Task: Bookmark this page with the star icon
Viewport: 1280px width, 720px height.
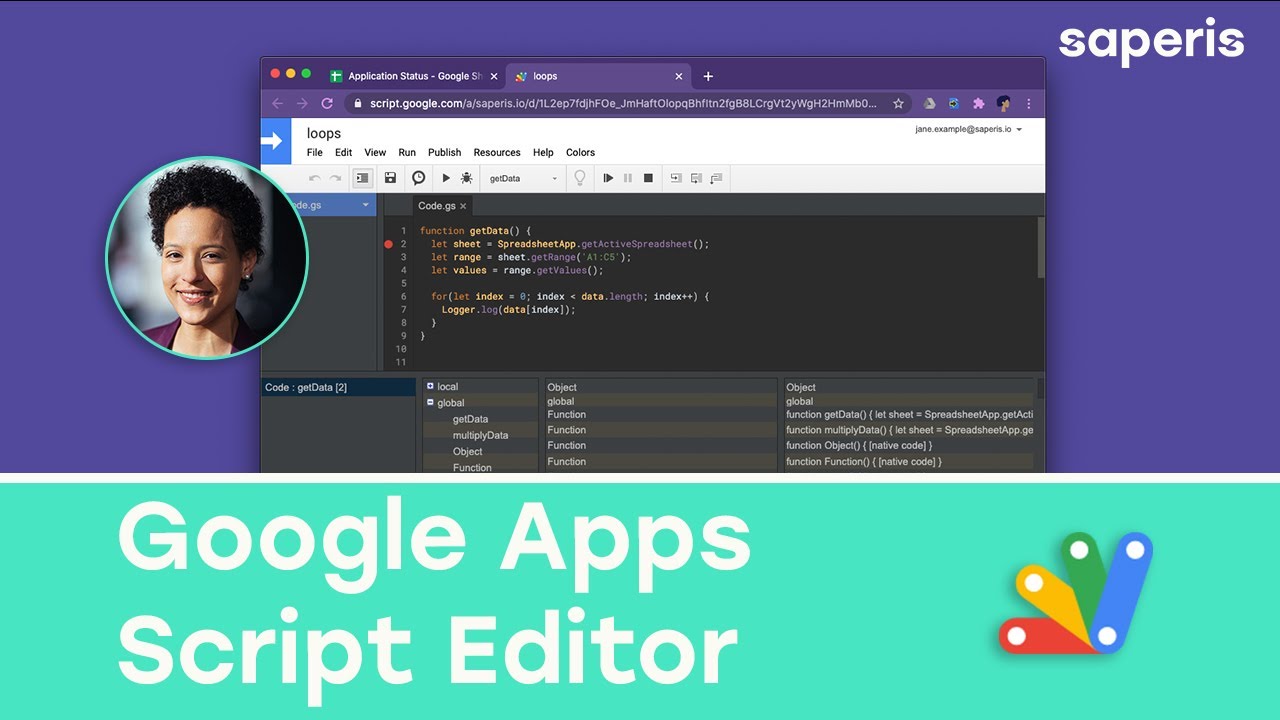Action: coord(898,103)
